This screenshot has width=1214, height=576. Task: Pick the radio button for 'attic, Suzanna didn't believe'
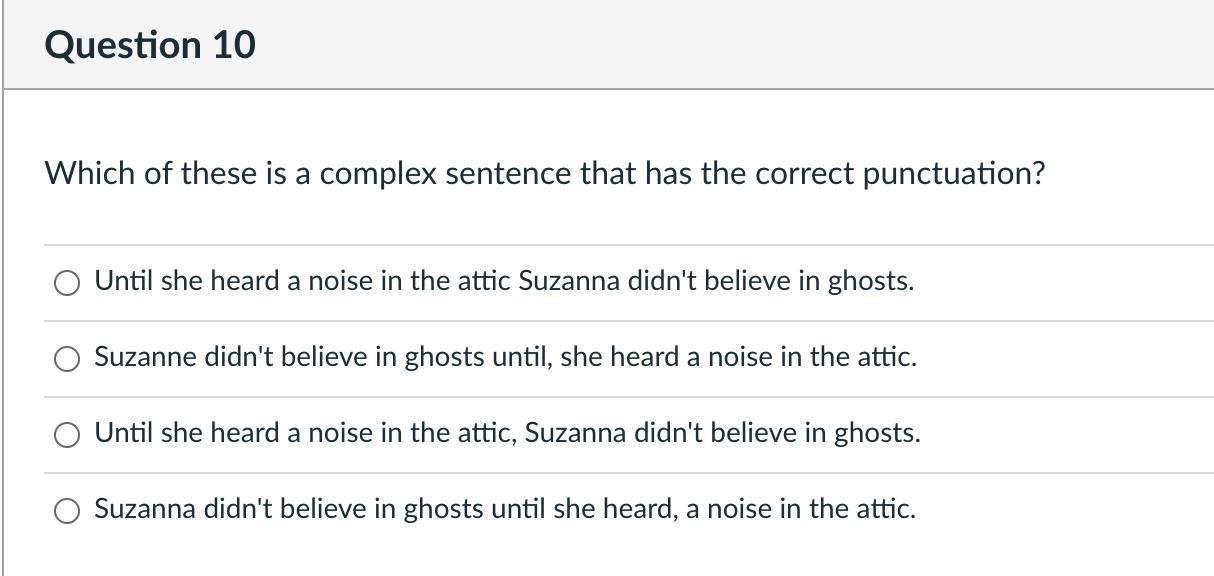pyautogui.click(x=67, y=435)
